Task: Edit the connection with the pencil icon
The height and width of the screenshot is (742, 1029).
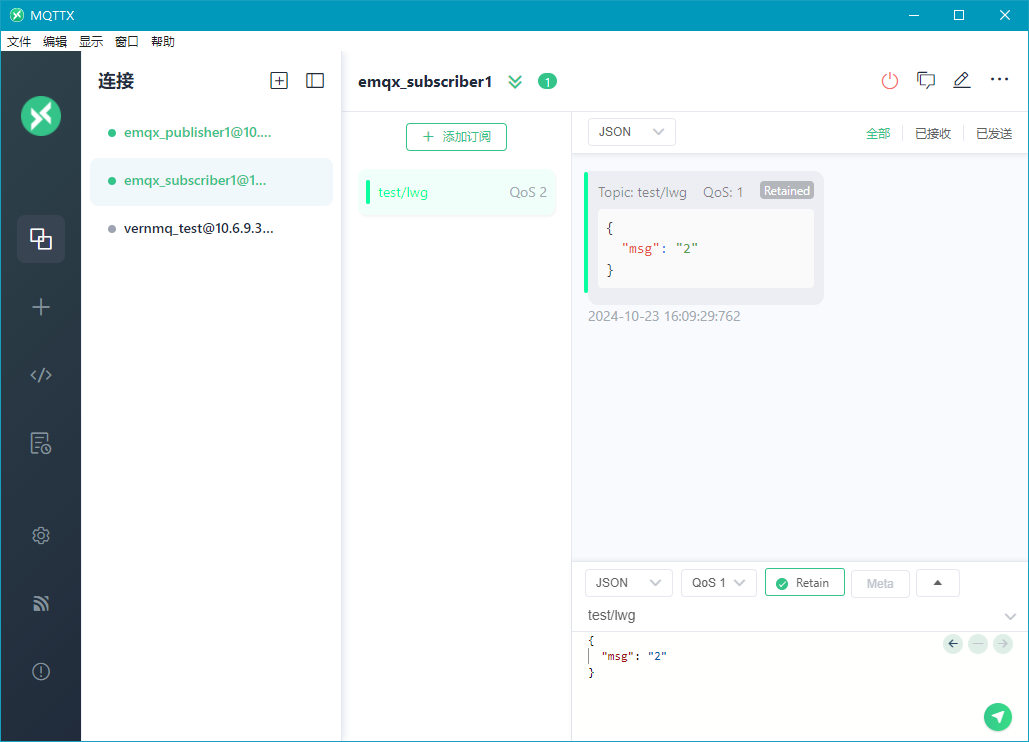Action: pyautogui.click(x=961, y=81)
